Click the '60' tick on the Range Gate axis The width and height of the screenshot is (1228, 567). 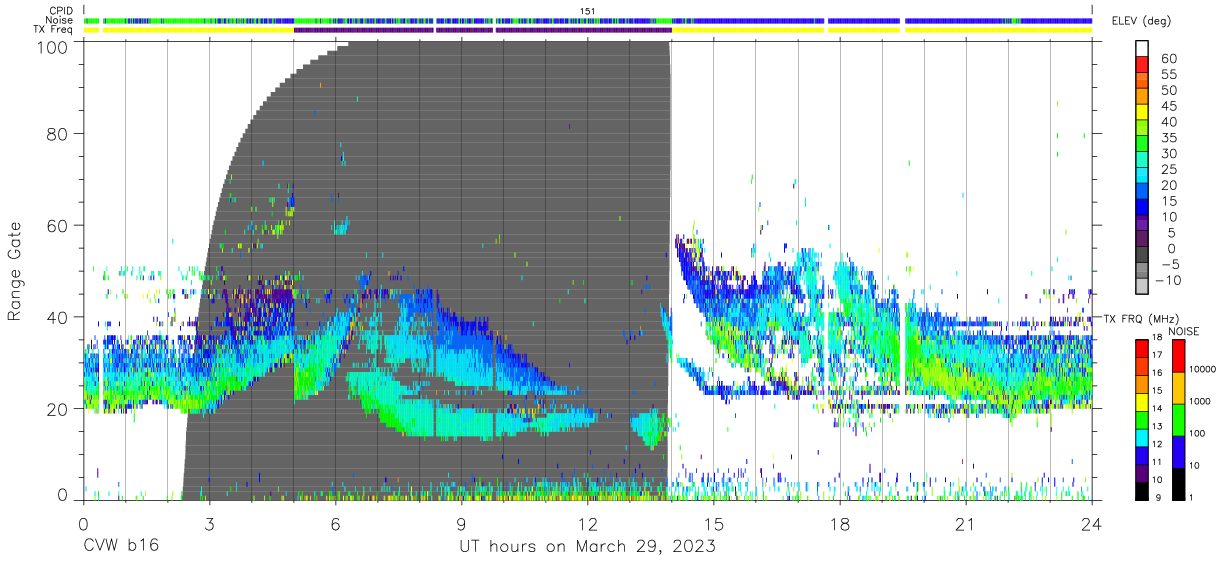tap(59, 226)
